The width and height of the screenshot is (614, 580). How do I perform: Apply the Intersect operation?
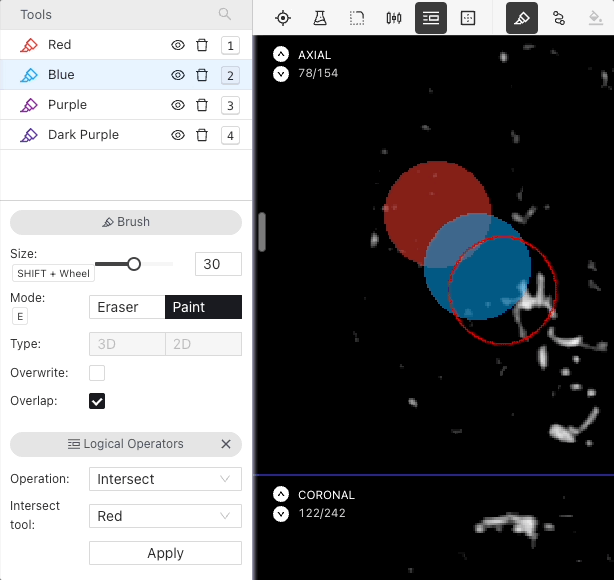[x=165, y=553]
